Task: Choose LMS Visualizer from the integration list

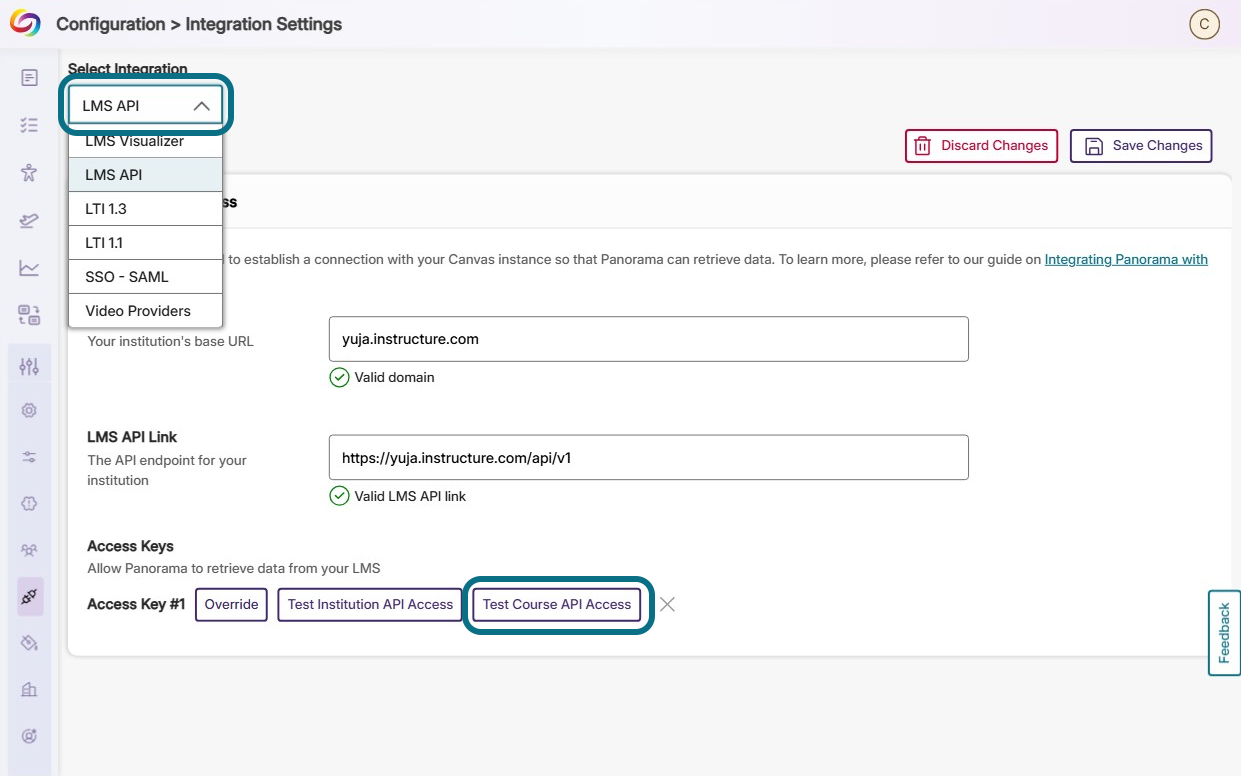Action: pos(145,141)
